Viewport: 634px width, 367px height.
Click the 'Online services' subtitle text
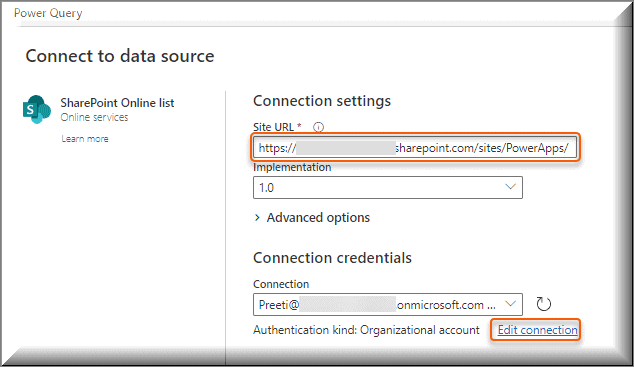click(x=94, y=117)
